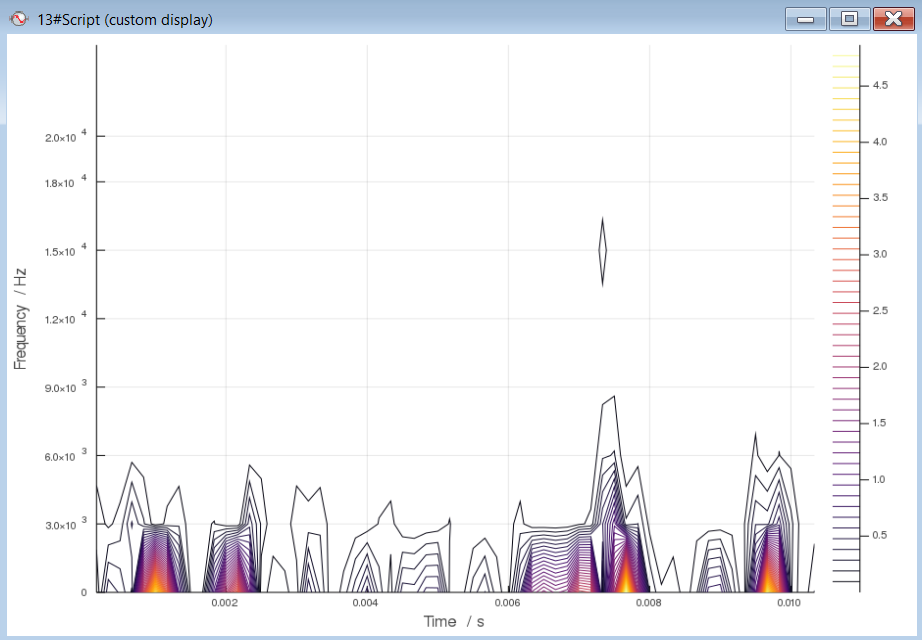This screenshot has width=922, height=640.
Task: Click the app icon in the title bar
Action: click(17, 19)
